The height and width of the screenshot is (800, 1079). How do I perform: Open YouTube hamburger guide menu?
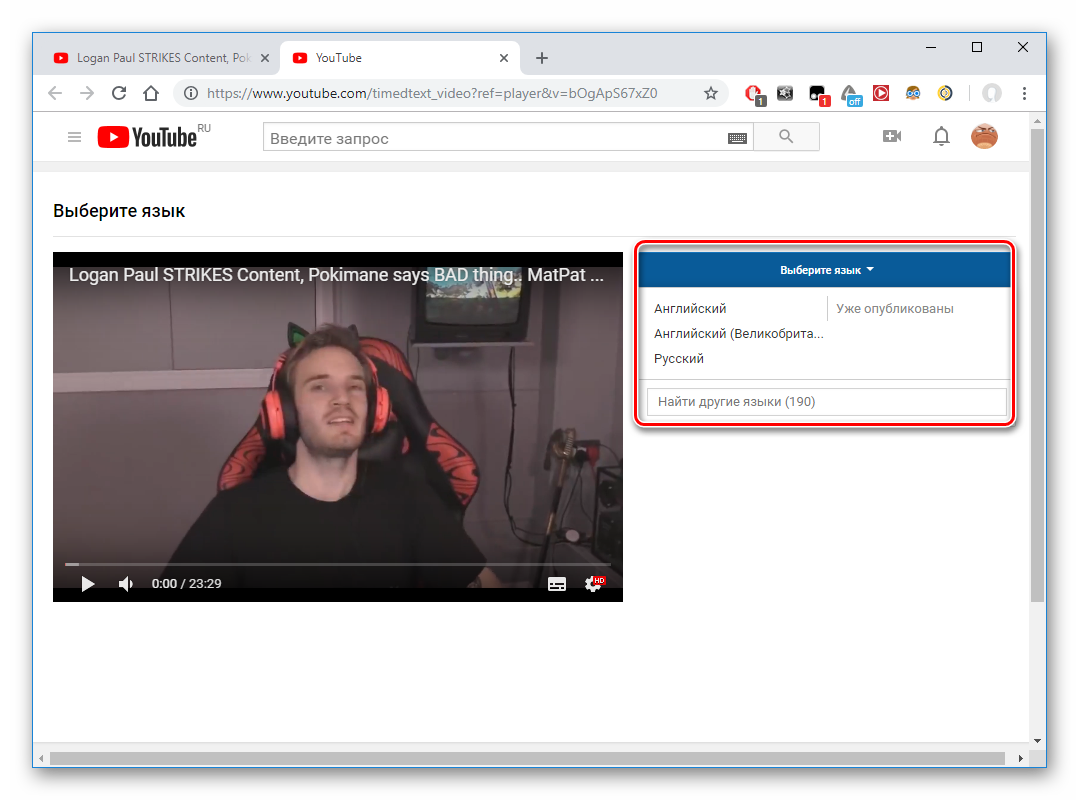point(74,137)
